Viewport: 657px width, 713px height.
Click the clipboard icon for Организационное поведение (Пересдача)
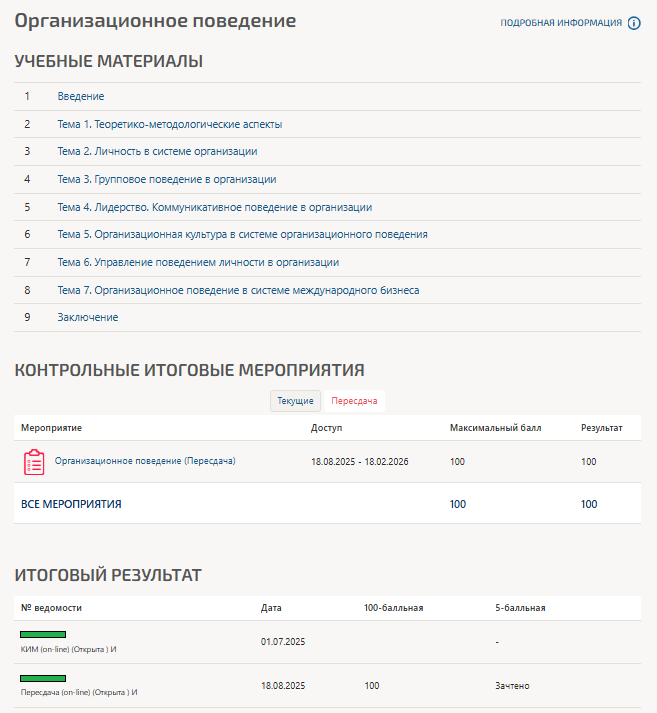[34, 462]
